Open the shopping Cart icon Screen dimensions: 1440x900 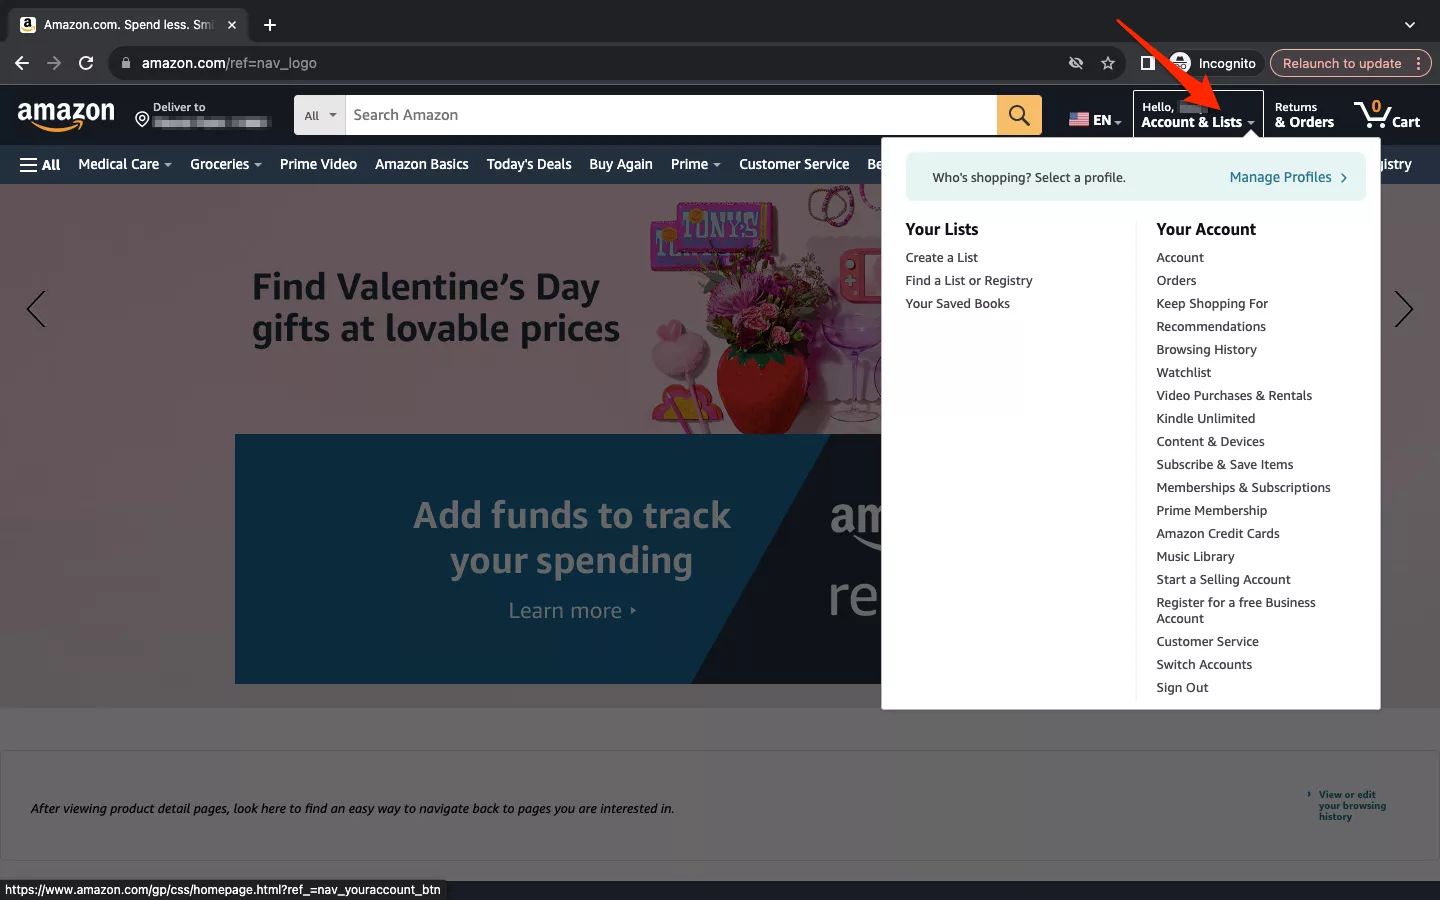click(x=1388, y=115)
